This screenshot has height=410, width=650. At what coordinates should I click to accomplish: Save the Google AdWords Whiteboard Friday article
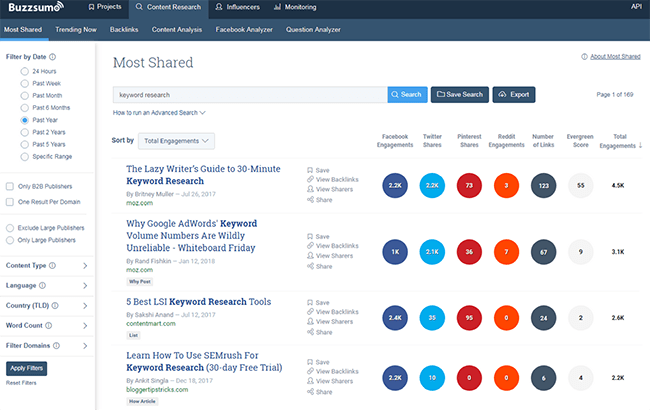[318, 236]
